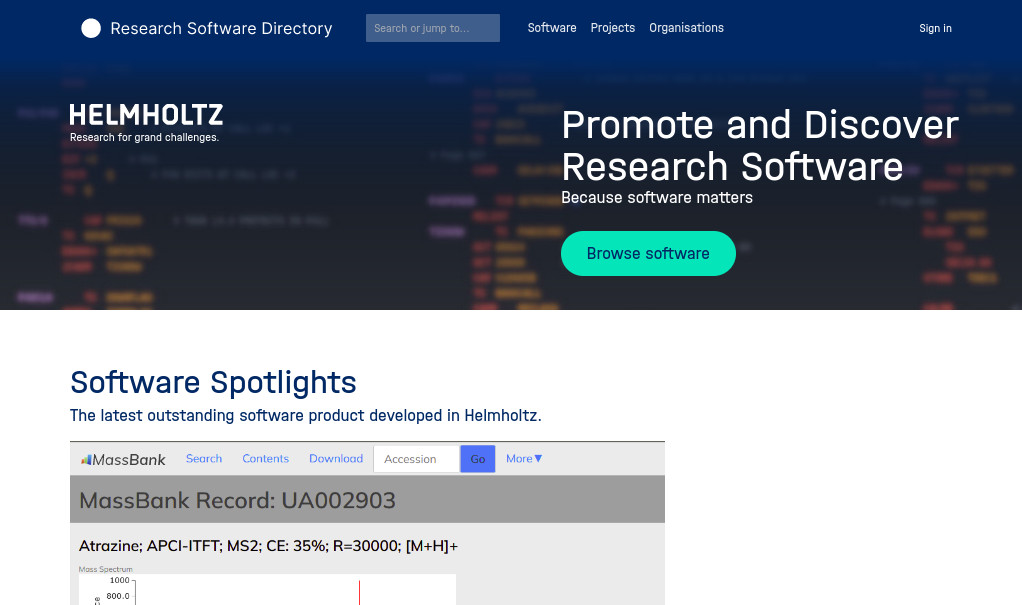The height and width of the screenshot is (605, 1022).
Task: Click 'The latest outstanding software product' subtitle
Action: (306, 415)
